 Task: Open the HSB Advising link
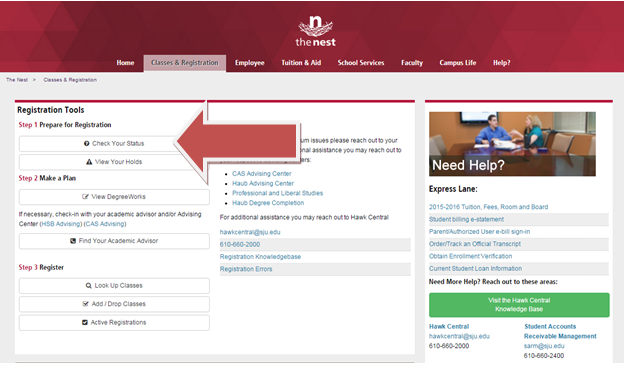[61, 224]
